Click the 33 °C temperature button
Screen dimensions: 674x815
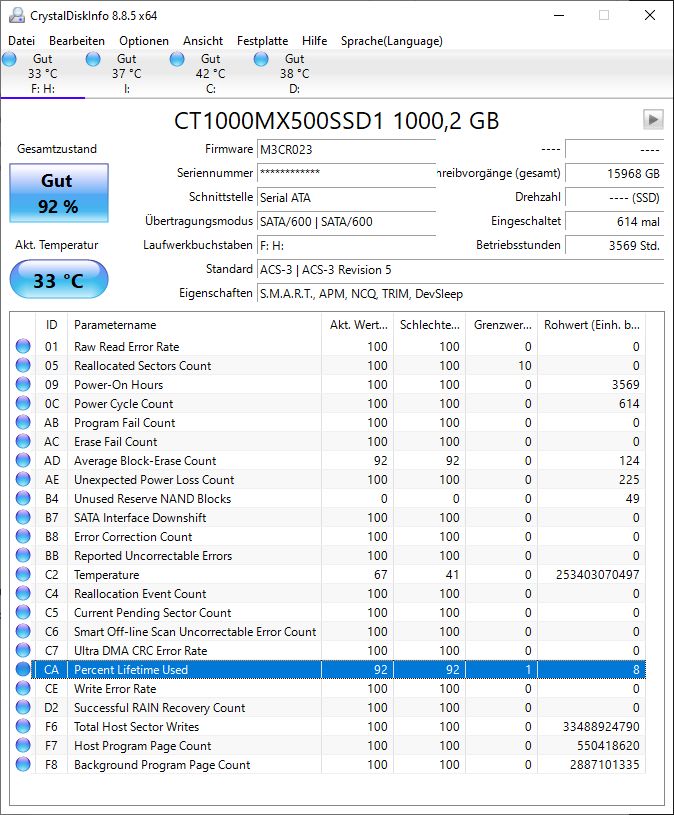tap(59, 280)
